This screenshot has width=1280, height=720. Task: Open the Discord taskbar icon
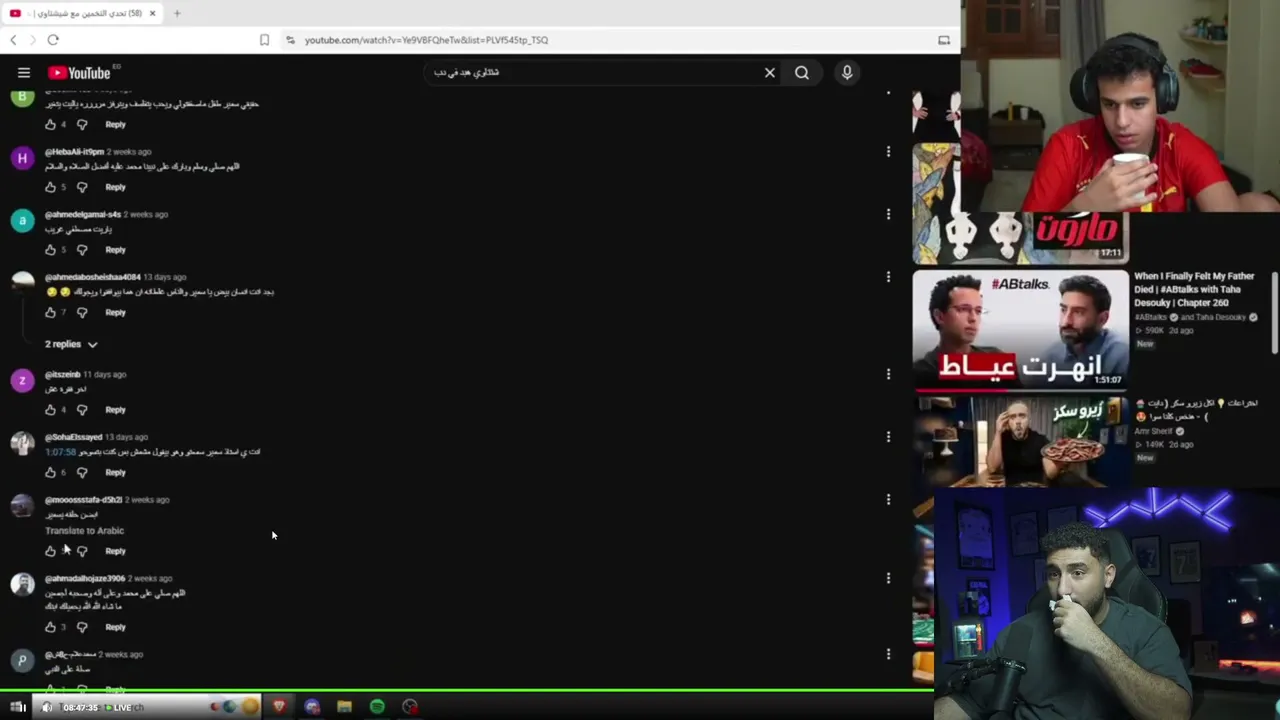pos(312,707)
